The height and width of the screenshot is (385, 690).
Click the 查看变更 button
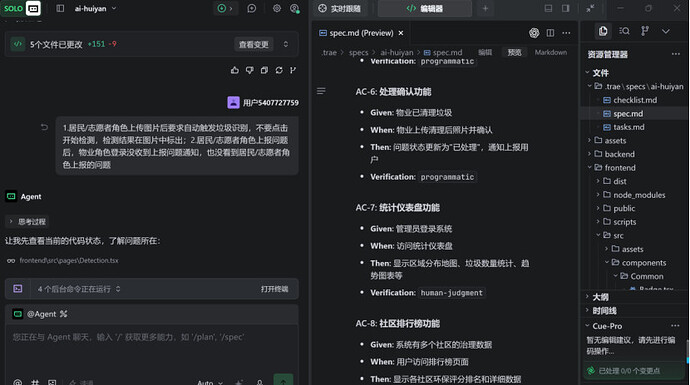[253, 44]
